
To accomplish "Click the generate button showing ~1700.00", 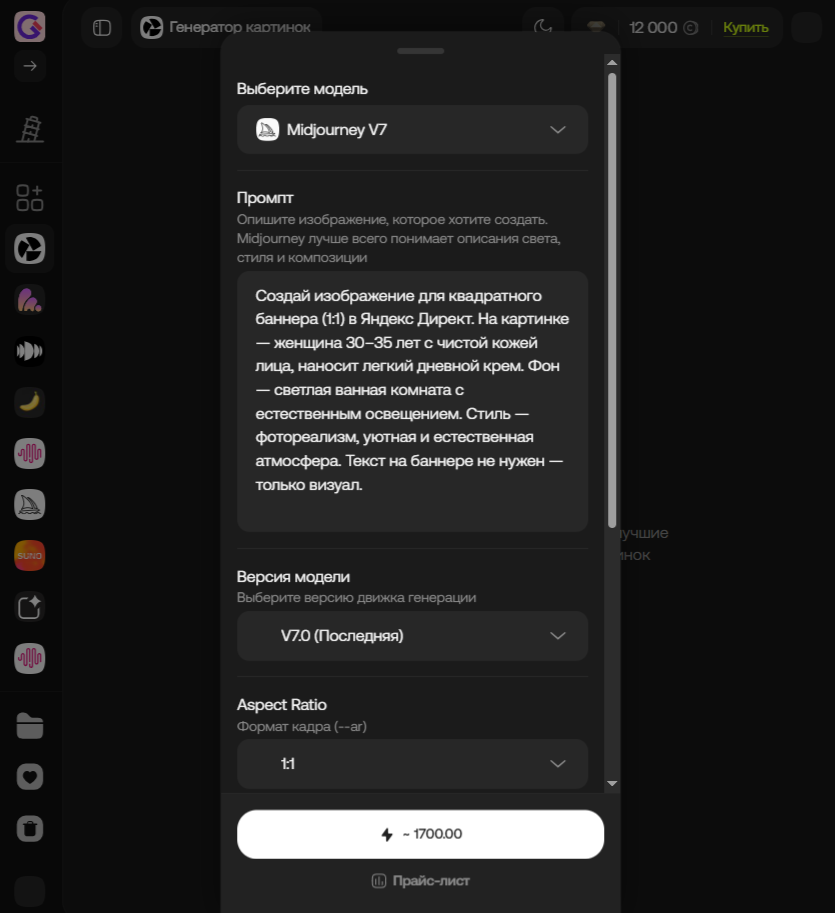I will tap(420, 834).
